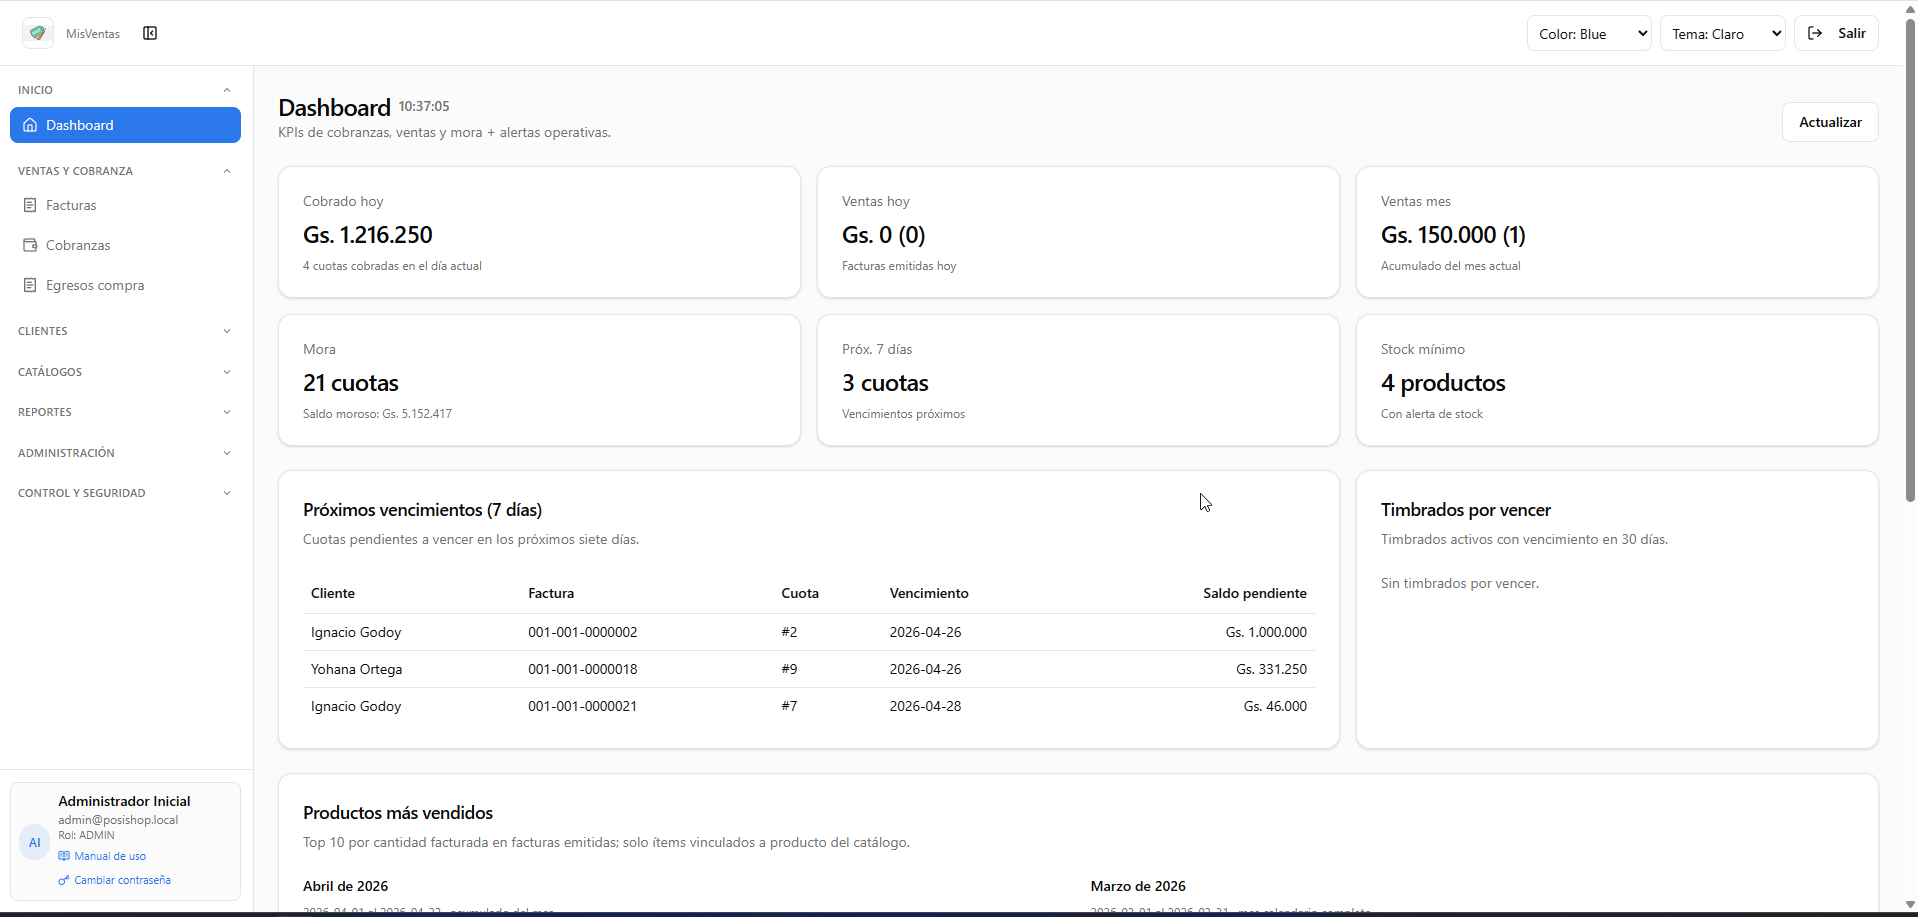Expand the CLIENTES section chevron
Image resolution: width=1918 pixels, height=917 pixels.
(x=227, y=331)
